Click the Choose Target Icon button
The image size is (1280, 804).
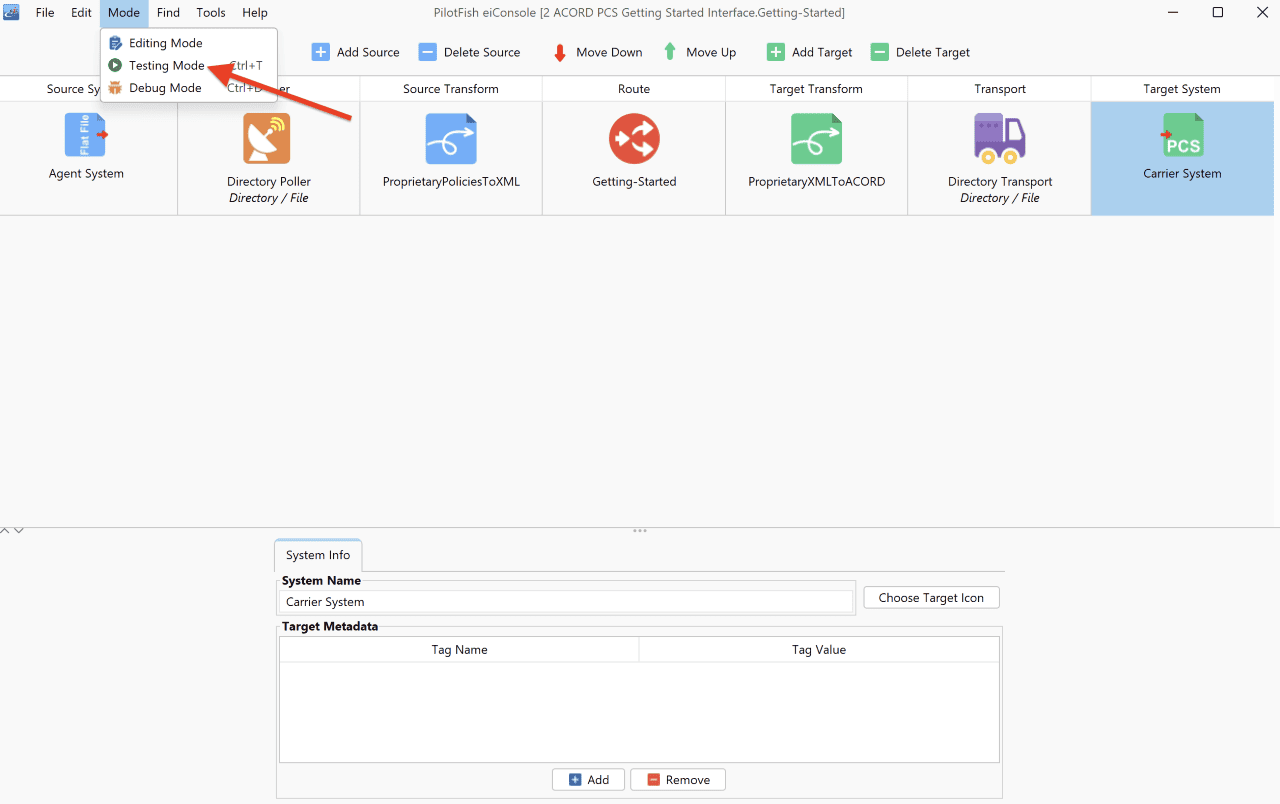coord(931,598)
